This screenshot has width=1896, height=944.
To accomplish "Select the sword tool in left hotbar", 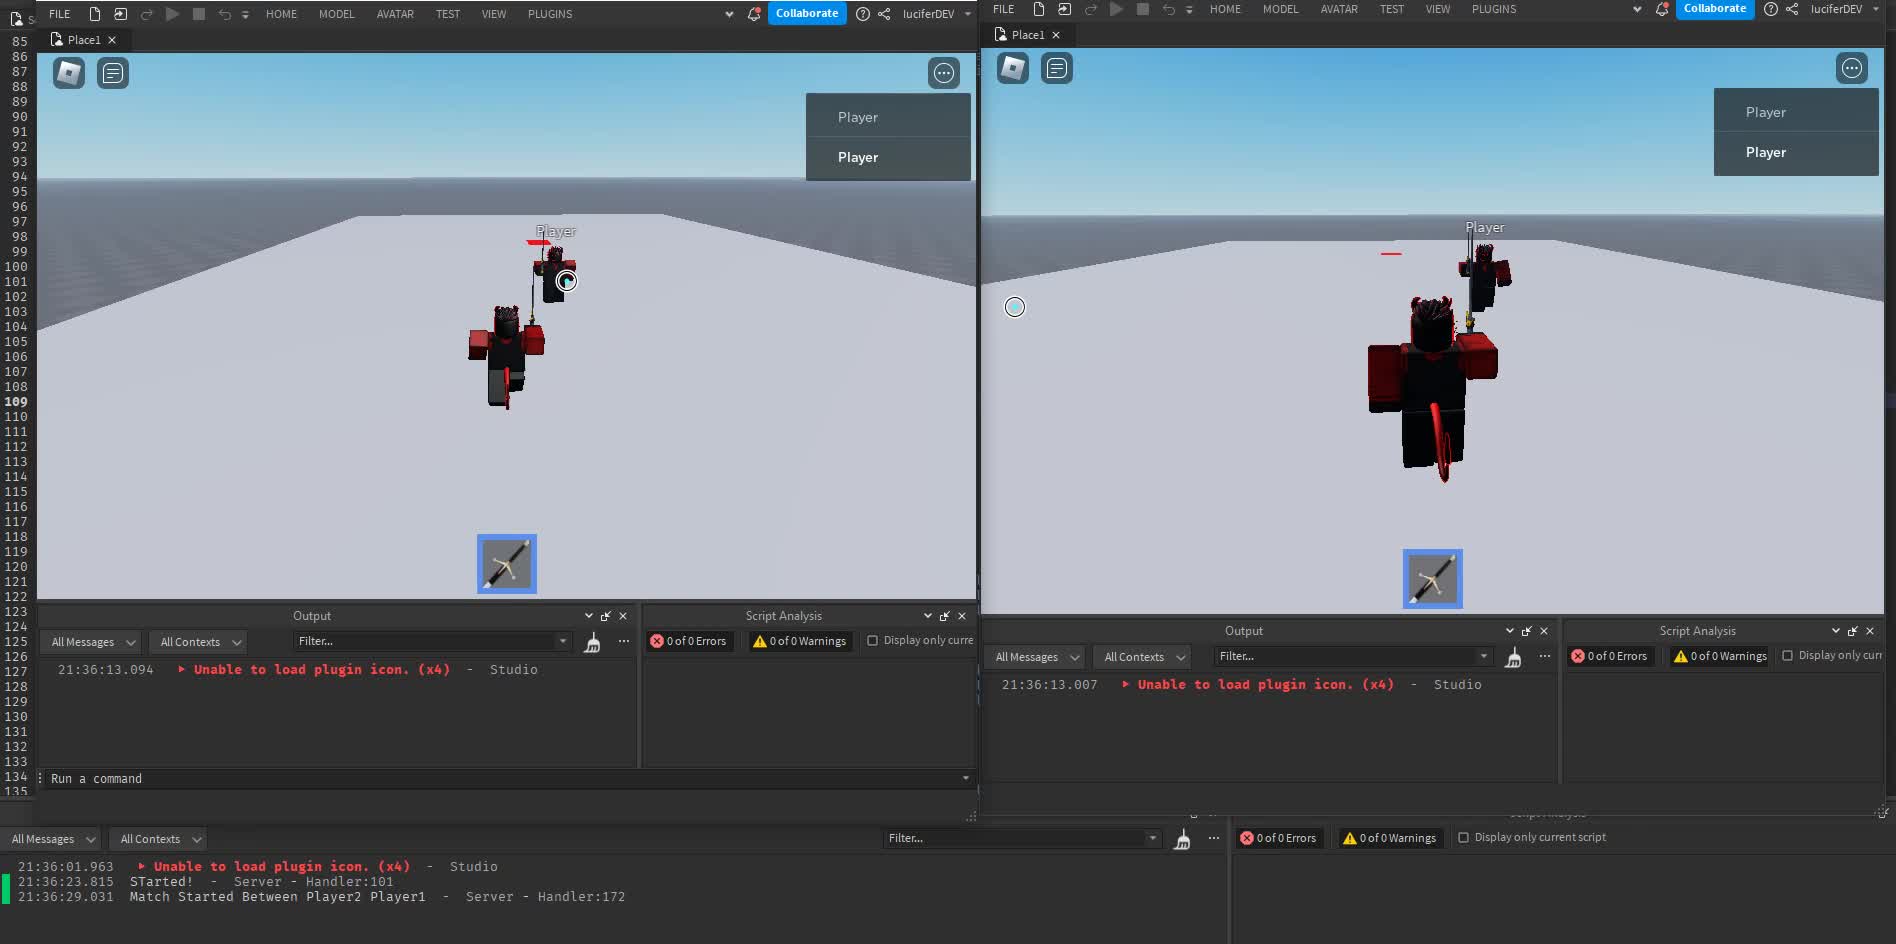I will coord(507,564).
